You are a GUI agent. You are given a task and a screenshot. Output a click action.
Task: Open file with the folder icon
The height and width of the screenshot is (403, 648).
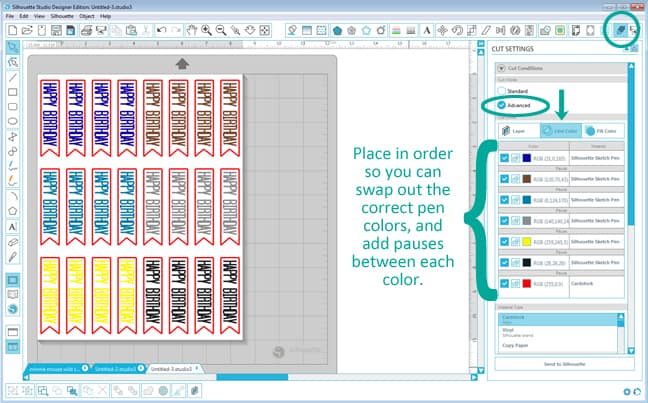27,30
